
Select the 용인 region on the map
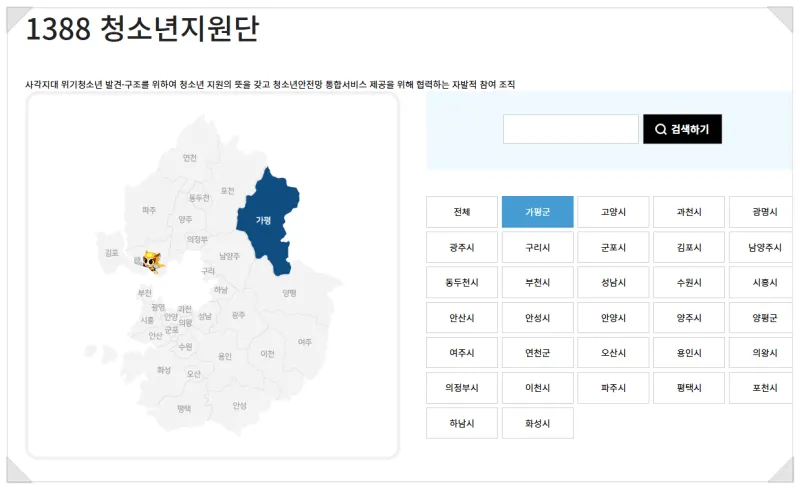(x=225, y=356)
